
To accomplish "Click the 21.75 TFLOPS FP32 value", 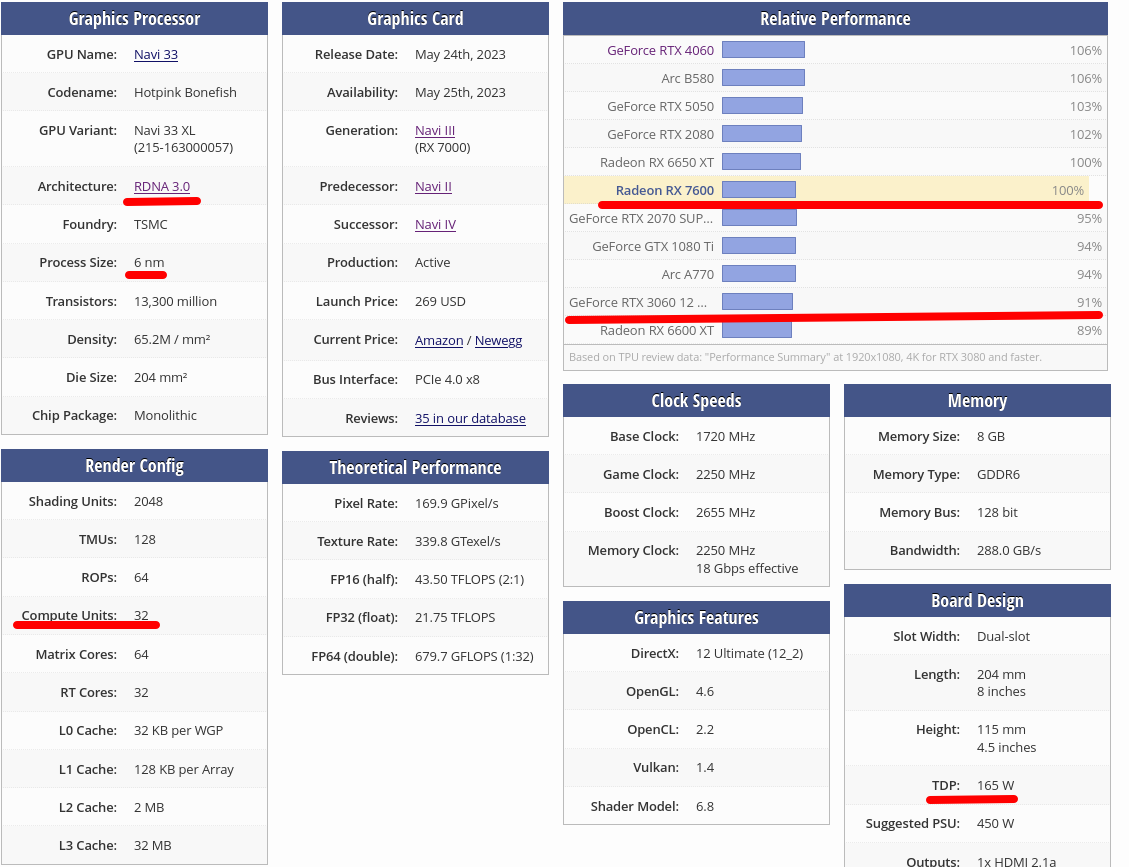I will [x=455, y=618].
